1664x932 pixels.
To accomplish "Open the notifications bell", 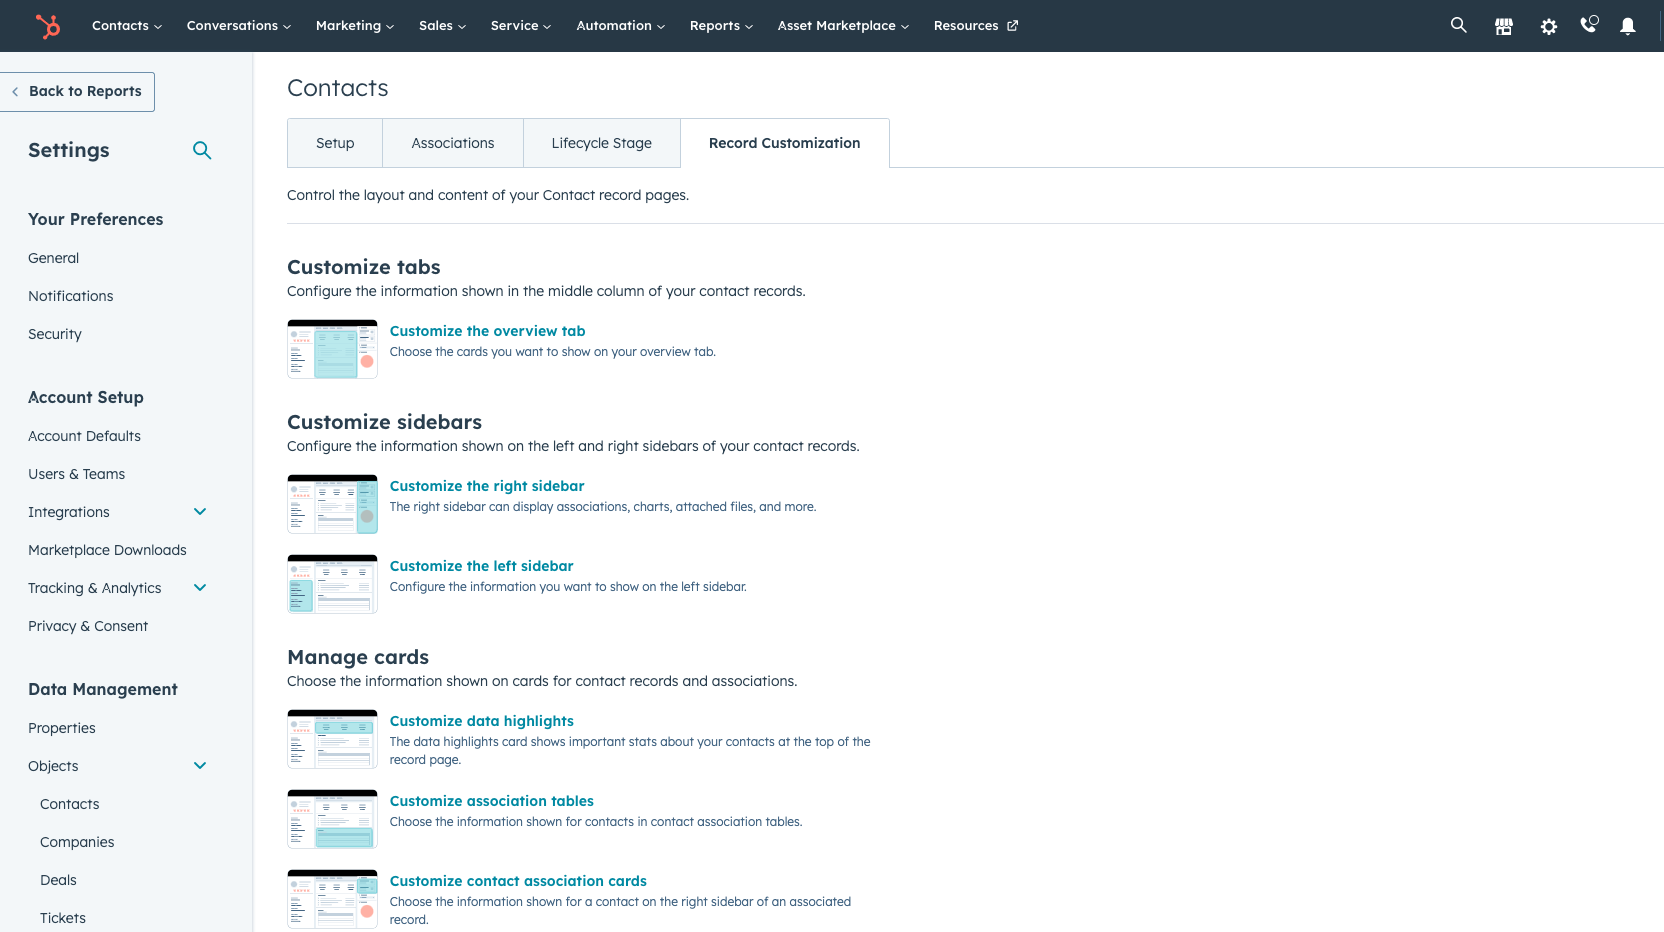I will pyautogui.click(x=1628, y=26).
